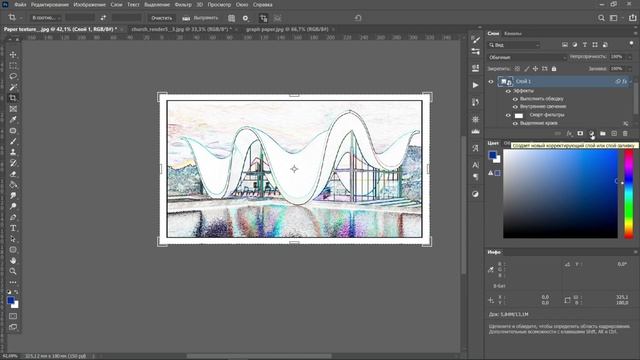Toggle visibility of Слой 1 layer

pyautogui.click(x=491, y=81)
